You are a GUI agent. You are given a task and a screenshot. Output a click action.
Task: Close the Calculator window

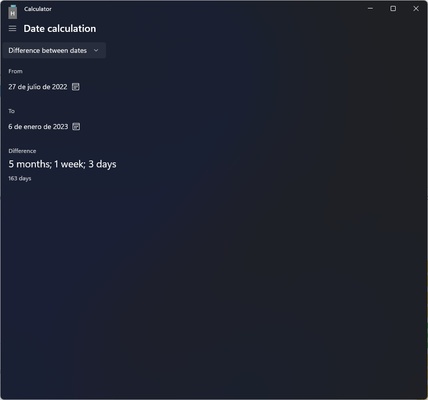tap(416, 9)
